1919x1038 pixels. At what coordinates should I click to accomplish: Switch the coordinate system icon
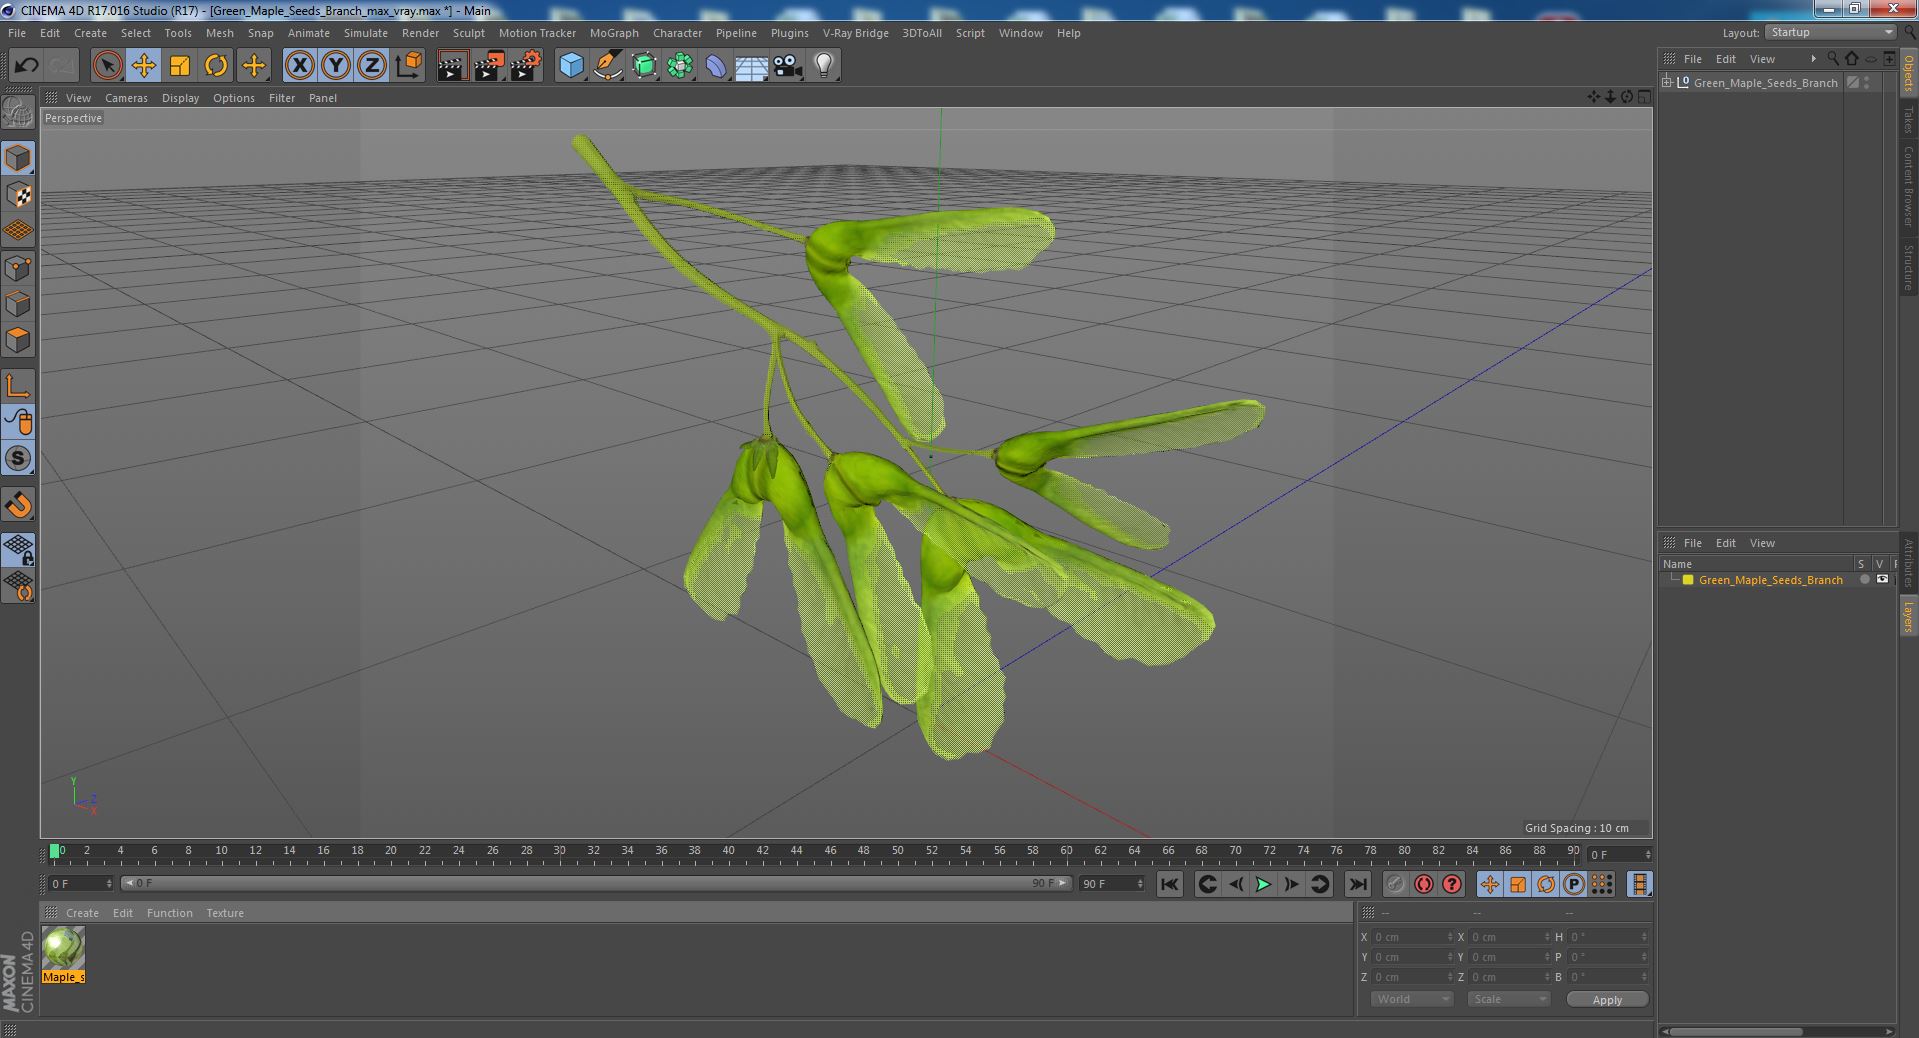[x=408, y=66]
